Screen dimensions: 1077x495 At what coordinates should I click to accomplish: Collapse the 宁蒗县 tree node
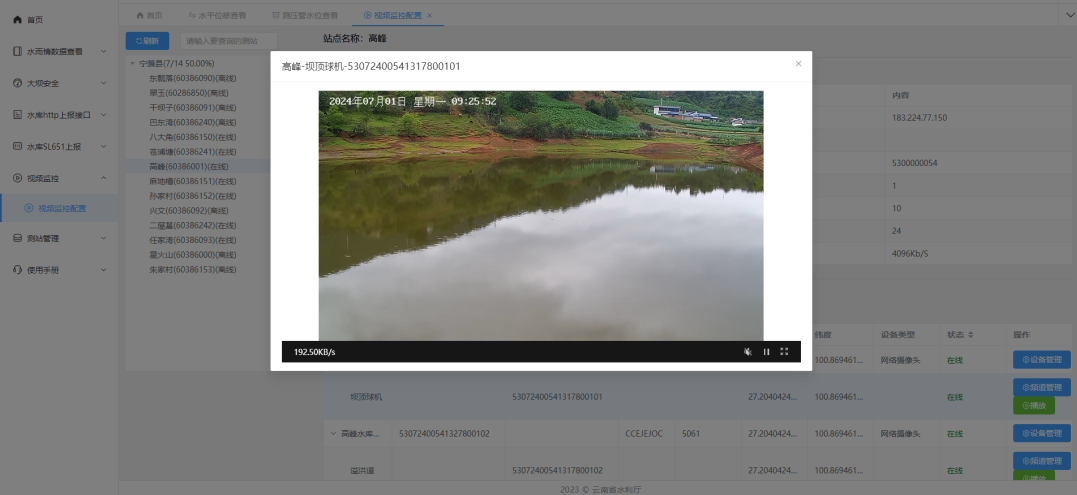(134, 64)
